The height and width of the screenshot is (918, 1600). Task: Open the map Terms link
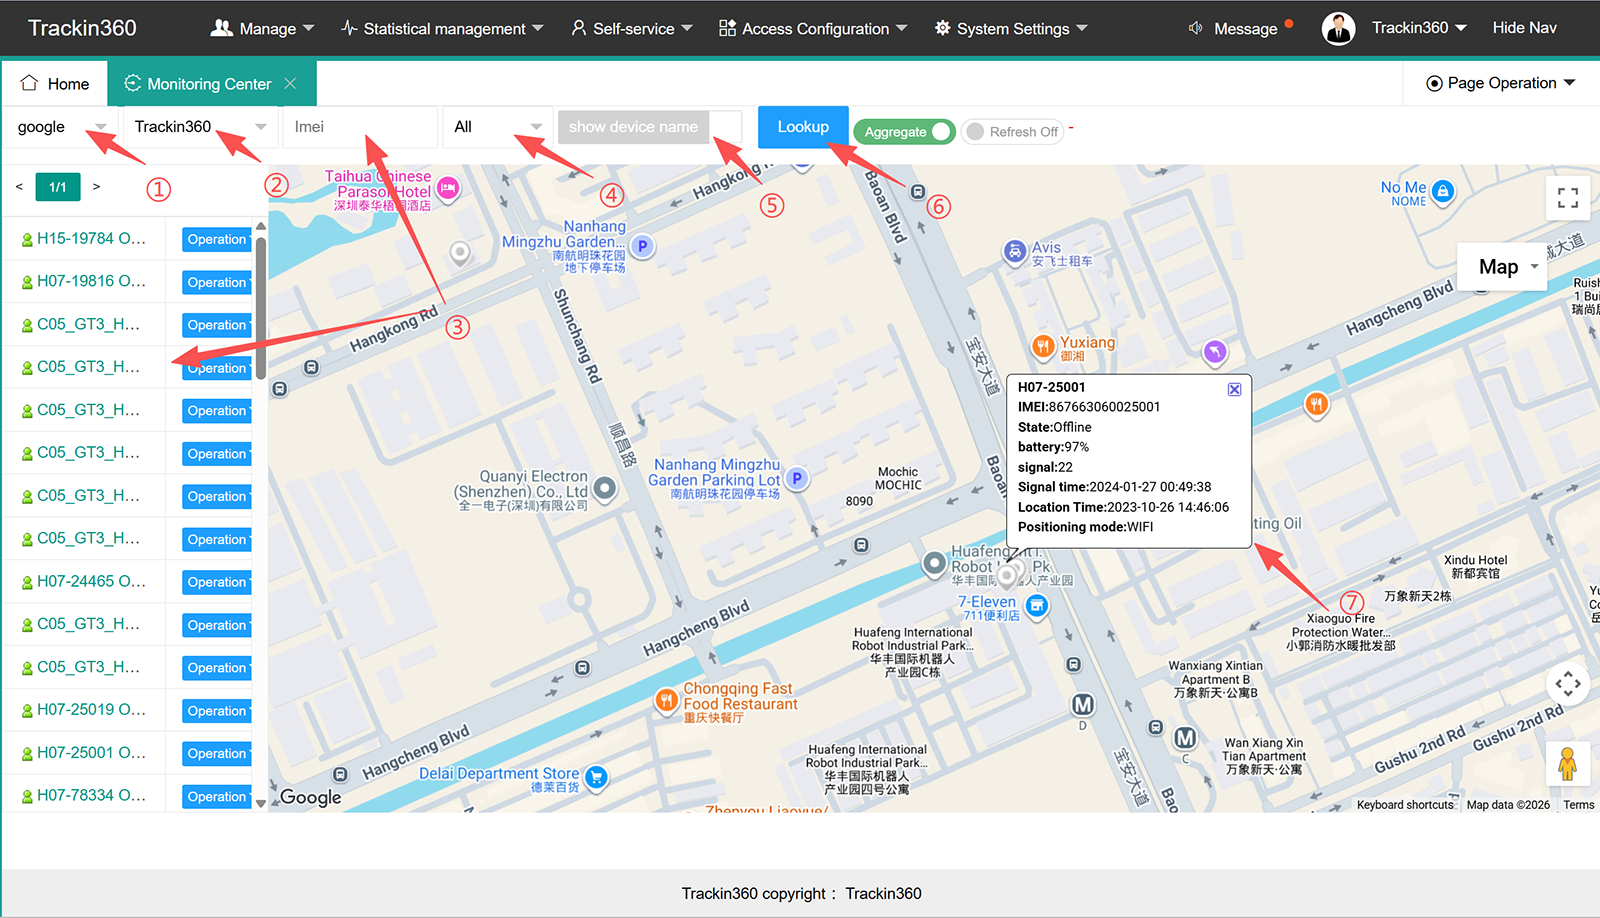pos(1579,805)
